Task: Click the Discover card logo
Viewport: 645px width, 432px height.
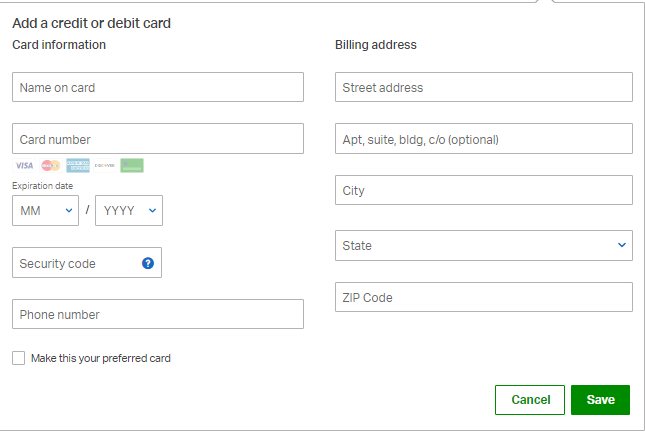Action: pyautogui.click(x=104, y=165)
